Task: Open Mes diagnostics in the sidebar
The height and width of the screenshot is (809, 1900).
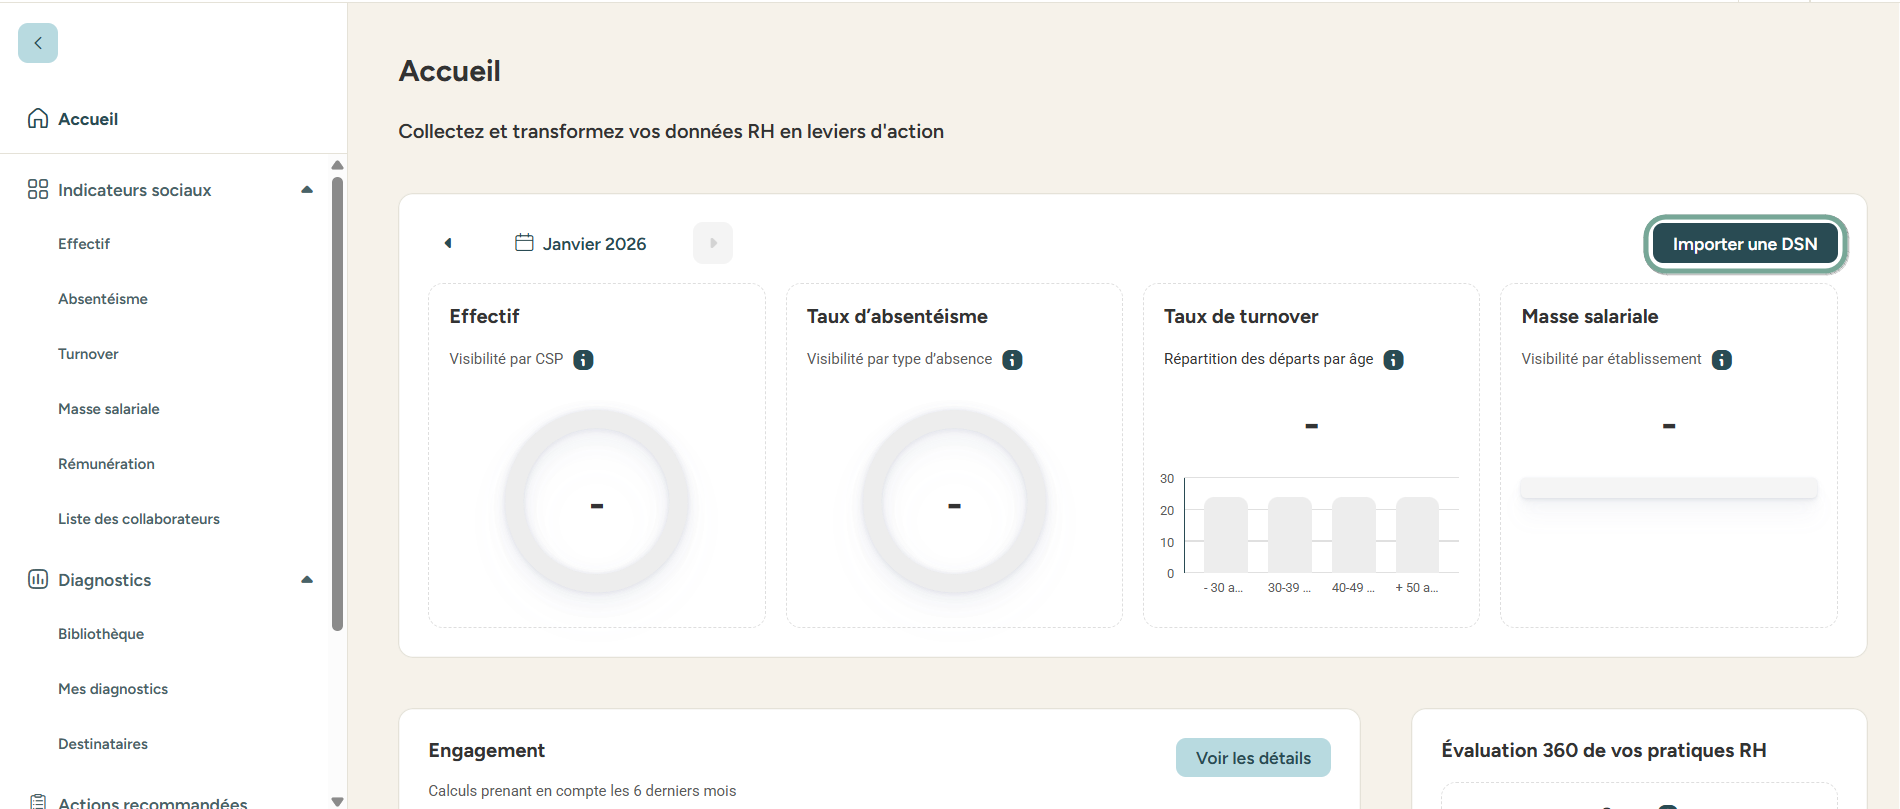Action: (113, 689)
